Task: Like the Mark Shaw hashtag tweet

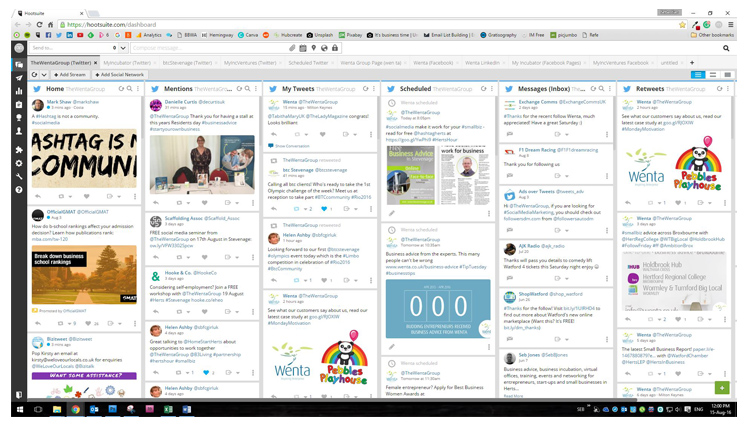Action: (x=87, y=196)
